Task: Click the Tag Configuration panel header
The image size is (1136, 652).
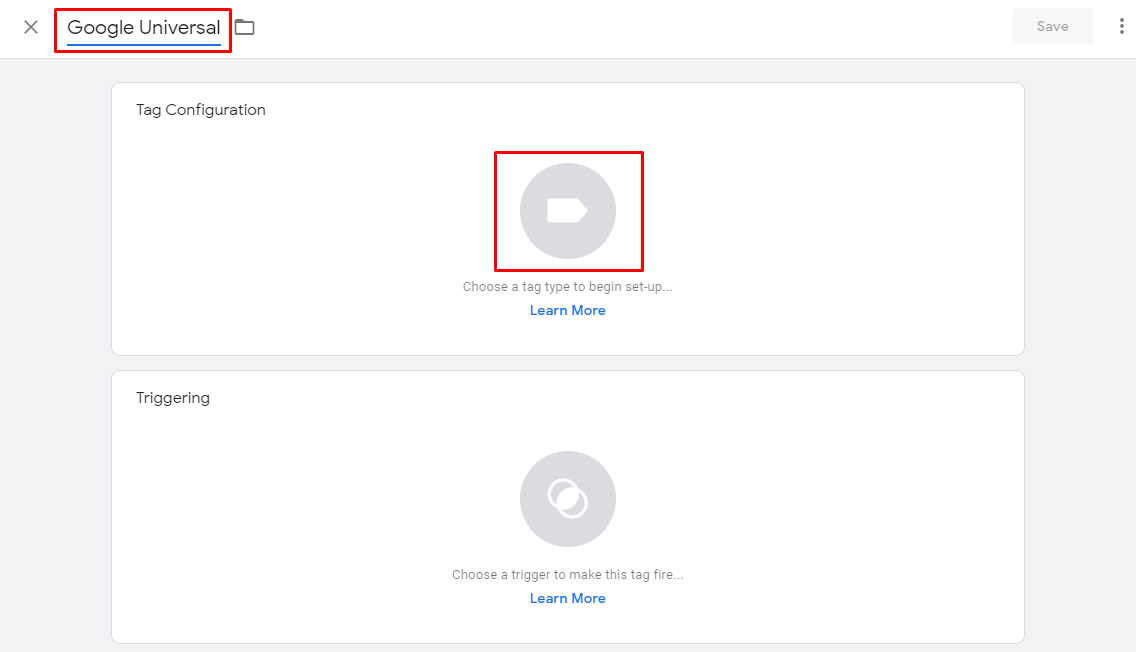Action: [x=201, y=109]
